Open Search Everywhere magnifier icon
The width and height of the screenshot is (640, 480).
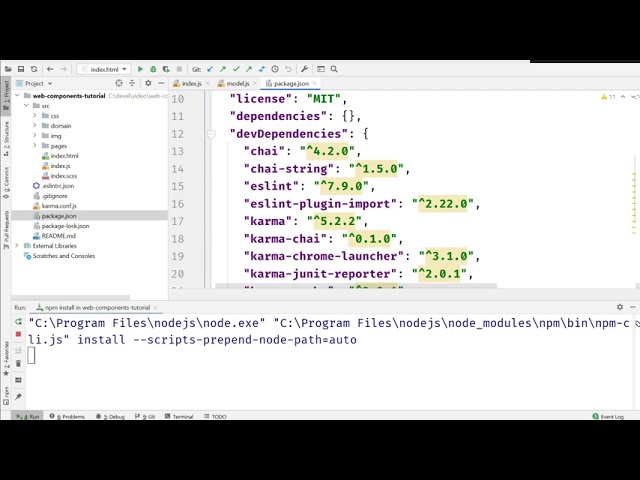click(x=334, y=69)
